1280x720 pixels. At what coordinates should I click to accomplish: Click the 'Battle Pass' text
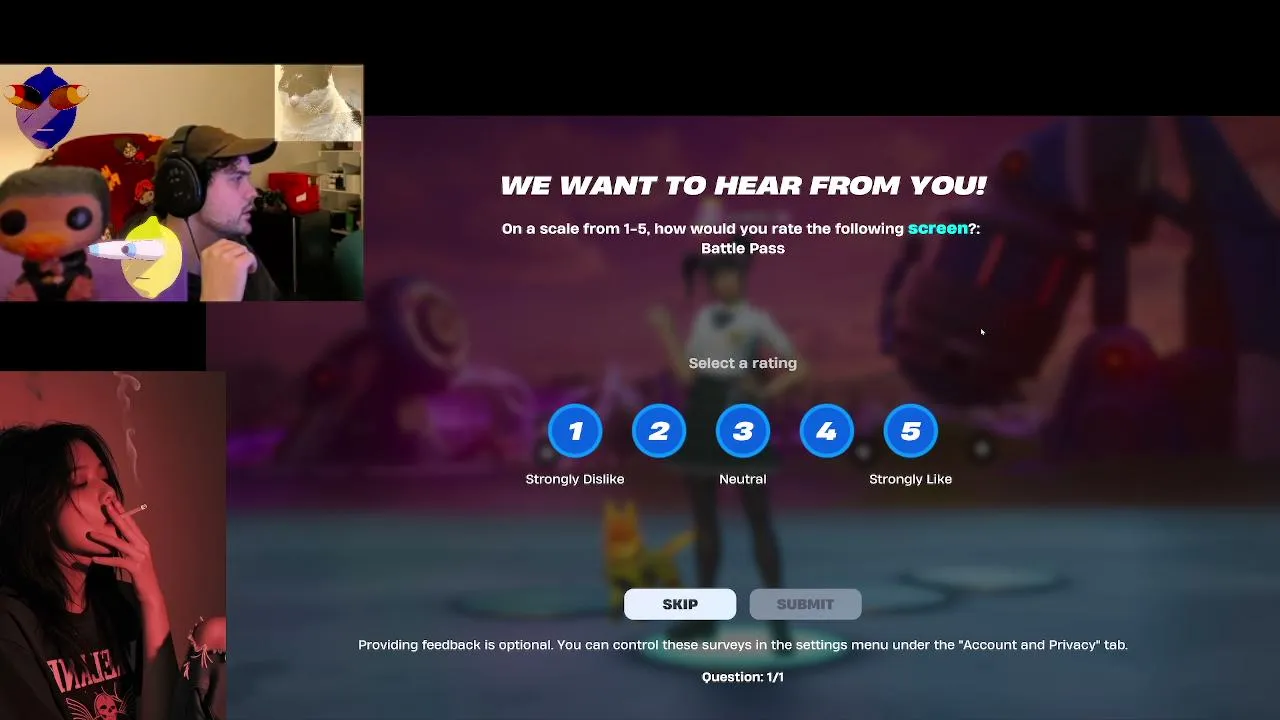click(743, 248)
